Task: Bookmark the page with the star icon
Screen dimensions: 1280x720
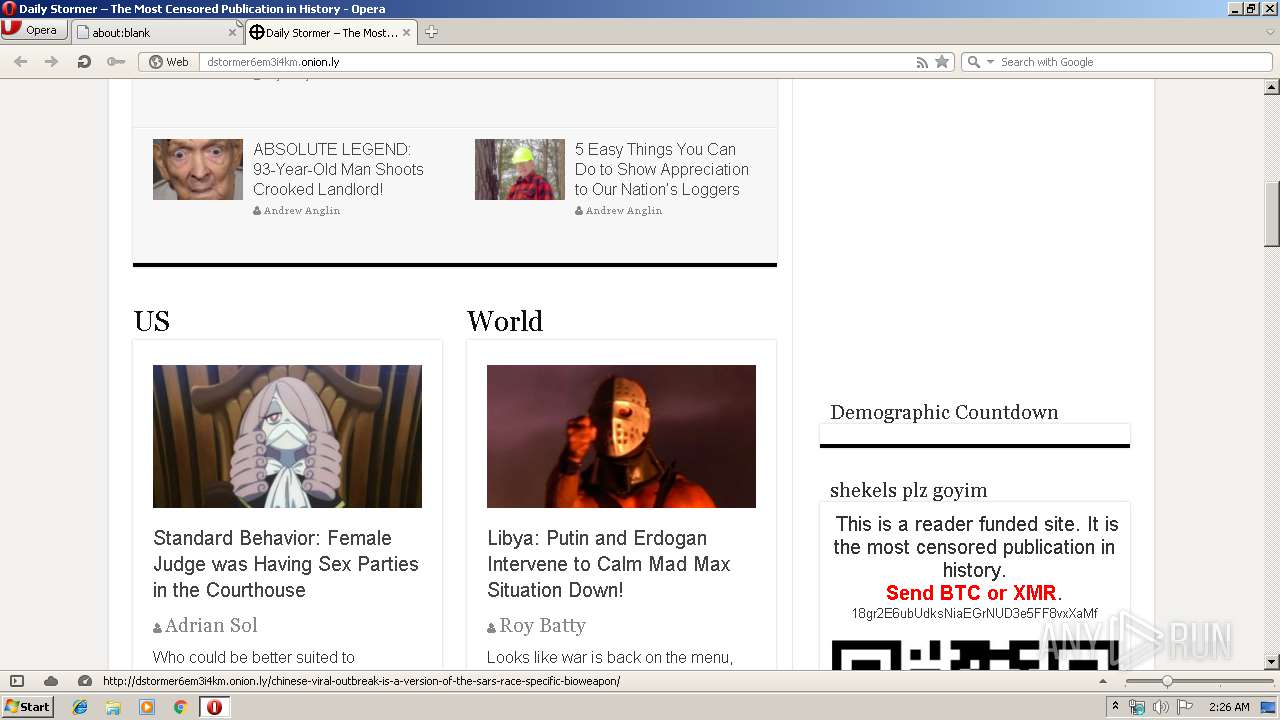Action: click(942, 62)
